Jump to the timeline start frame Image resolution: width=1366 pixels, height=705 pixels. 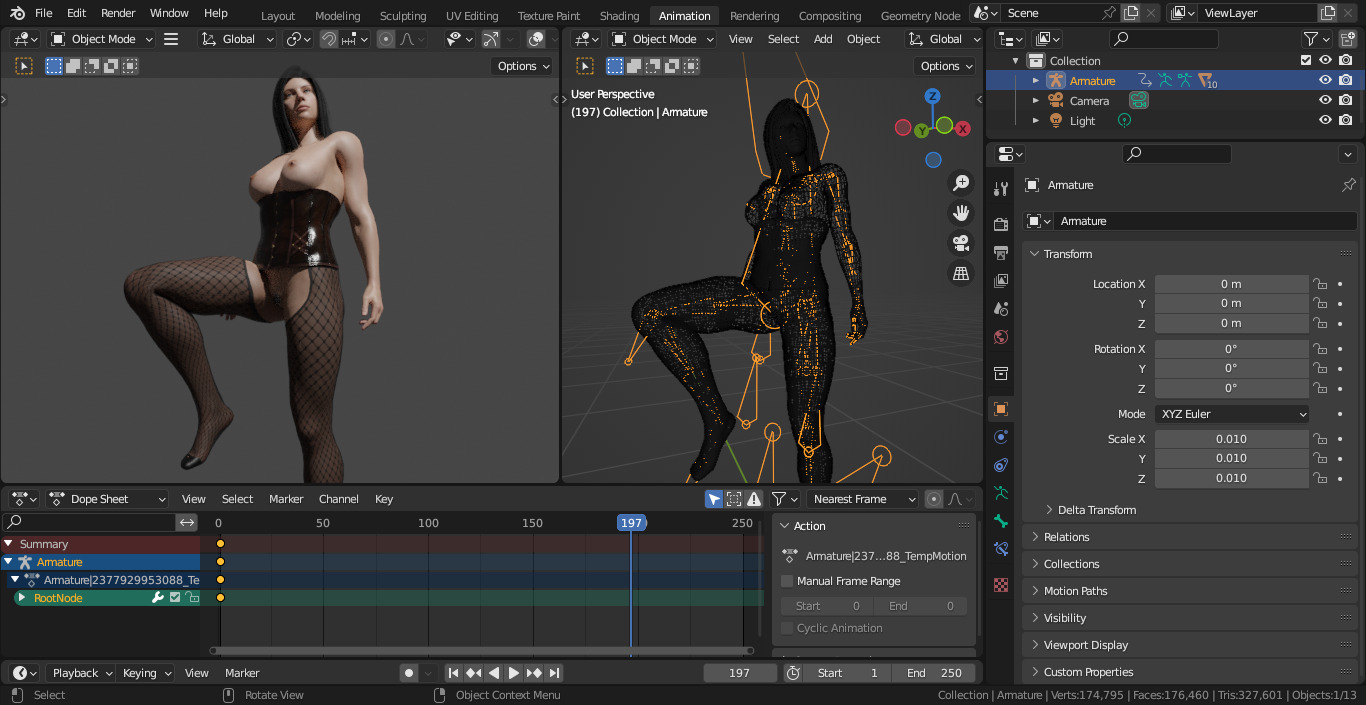[453, 673]
